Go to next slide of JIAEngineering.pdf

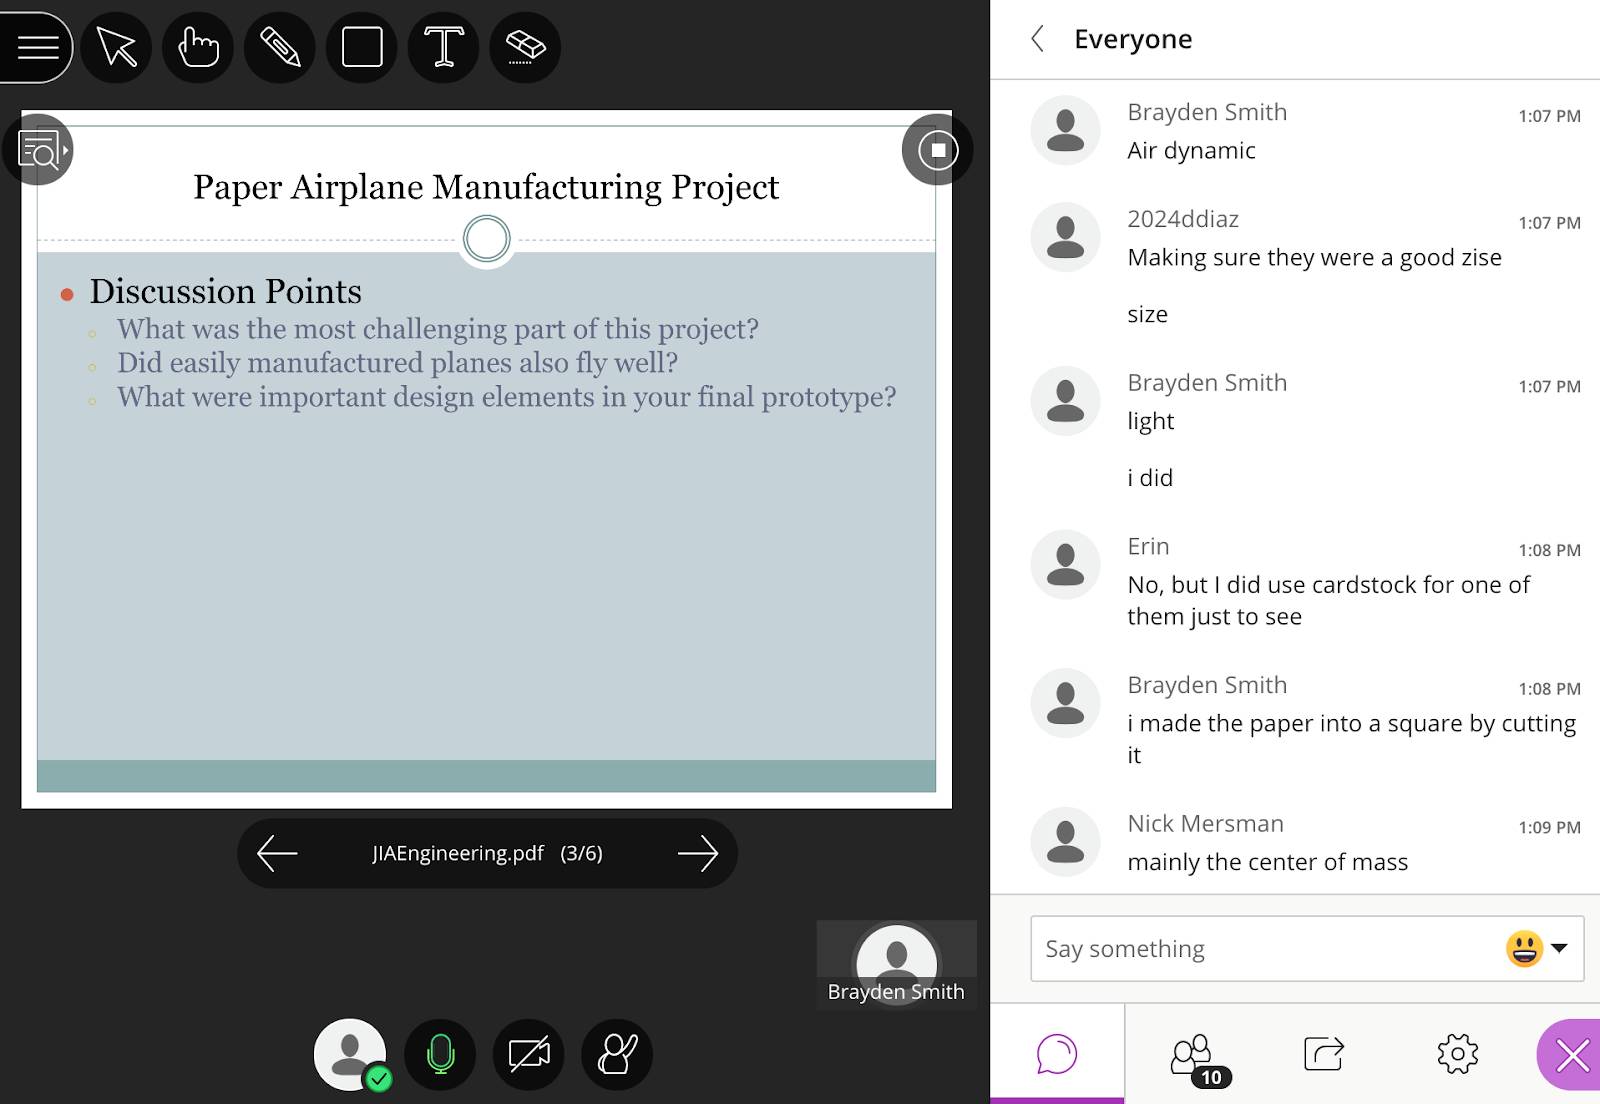click(697, 853)
